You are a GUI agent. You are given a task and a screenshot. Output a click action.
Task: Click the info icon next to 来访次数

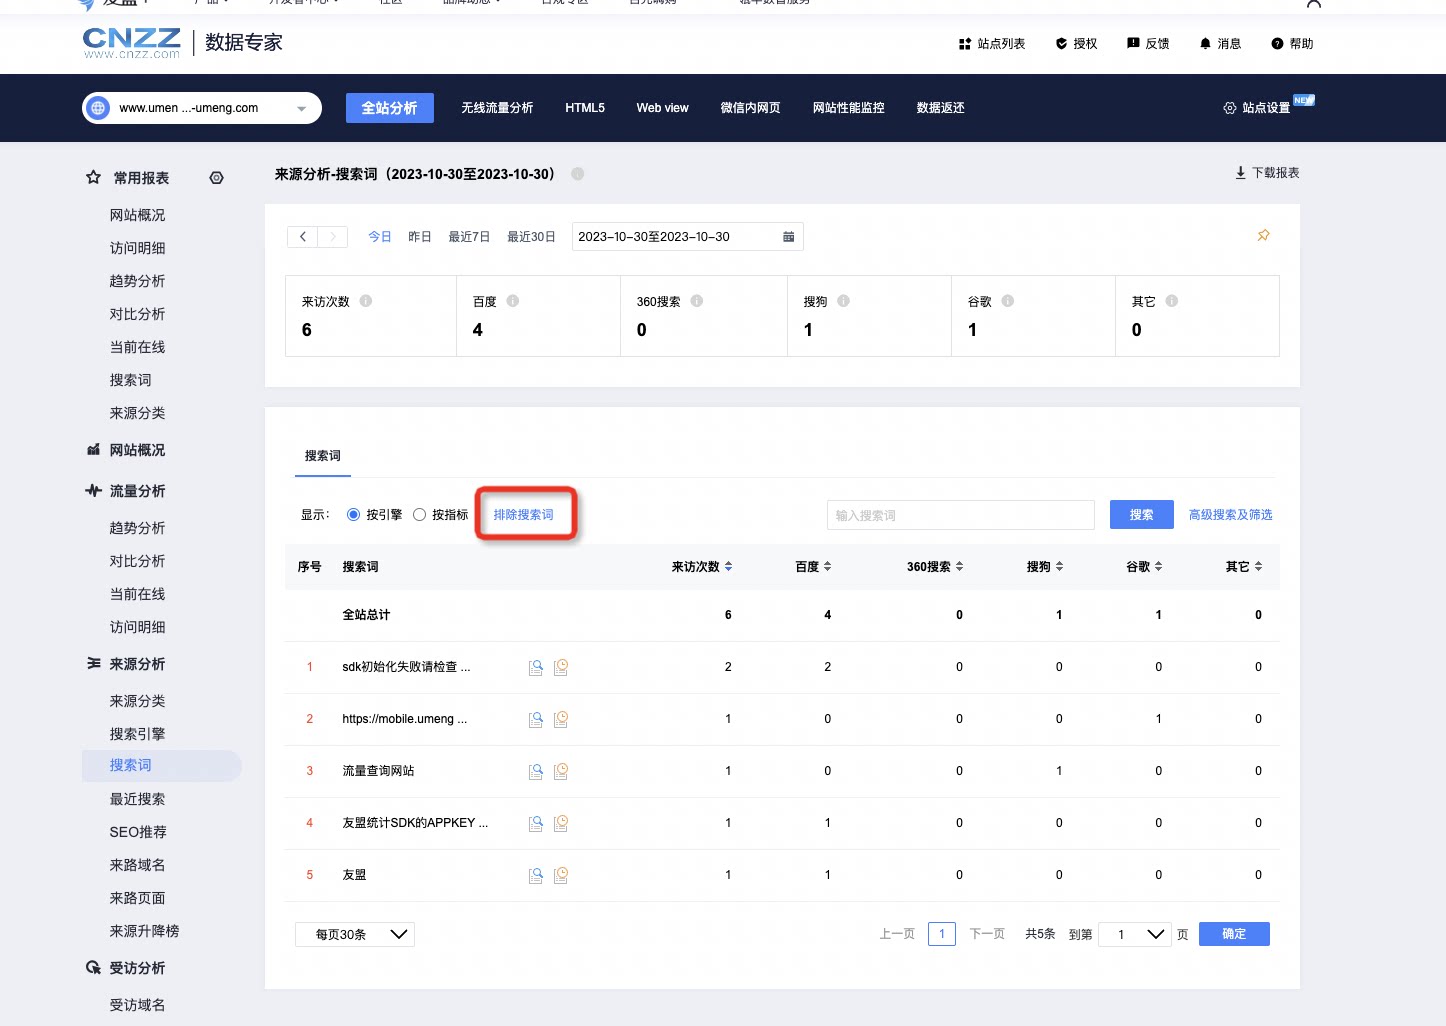[x=366, y=301]
